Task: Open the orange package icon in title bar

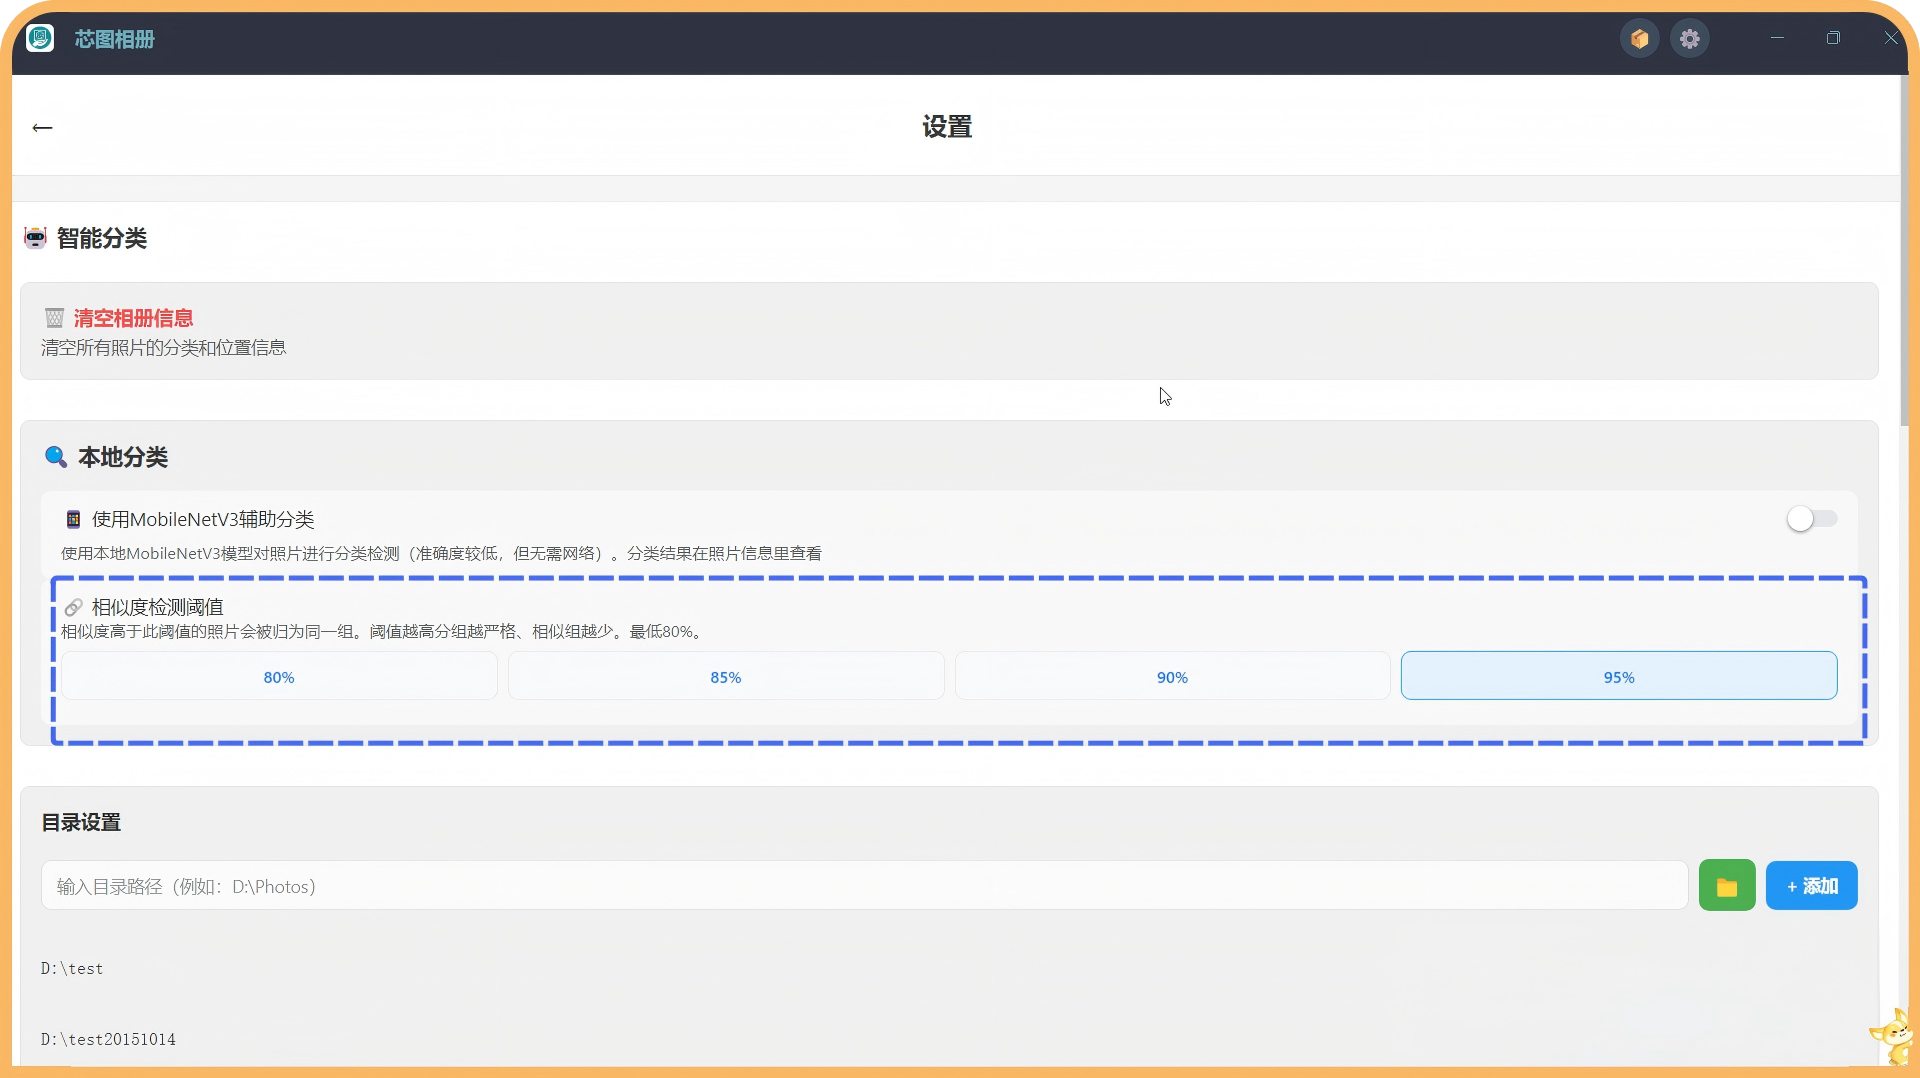Action: click(x=1639, y=39)
